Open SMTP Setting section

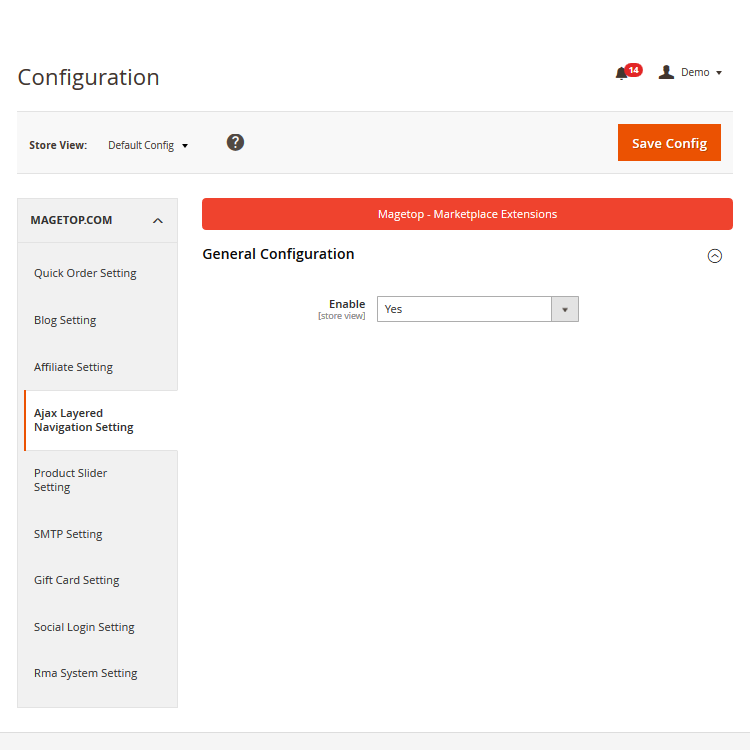point(68,534)
